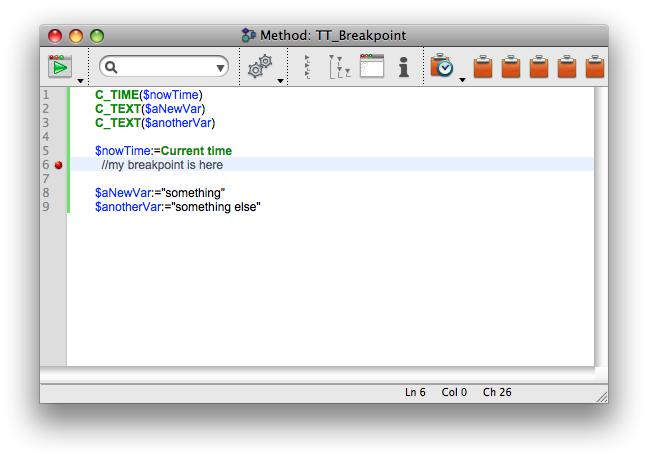Click the gears macro icon
648x458 pixels.
(x=259, y=67)
